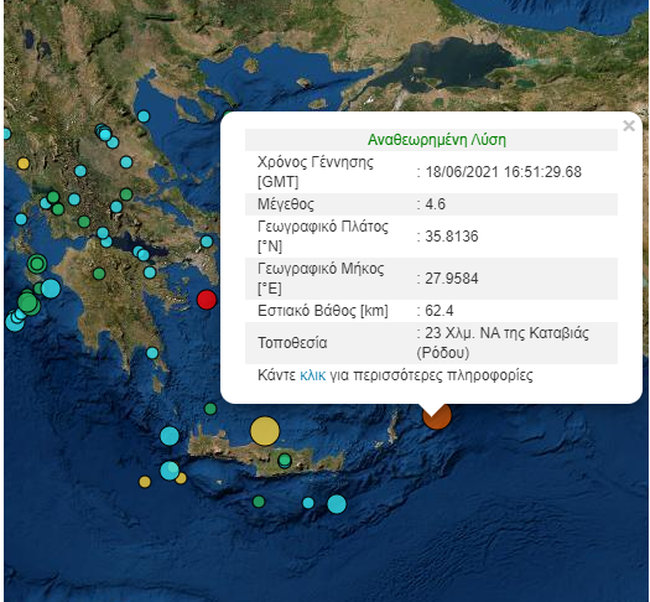Select the largest cyan marker south of Crete

[x=336, y=504]
